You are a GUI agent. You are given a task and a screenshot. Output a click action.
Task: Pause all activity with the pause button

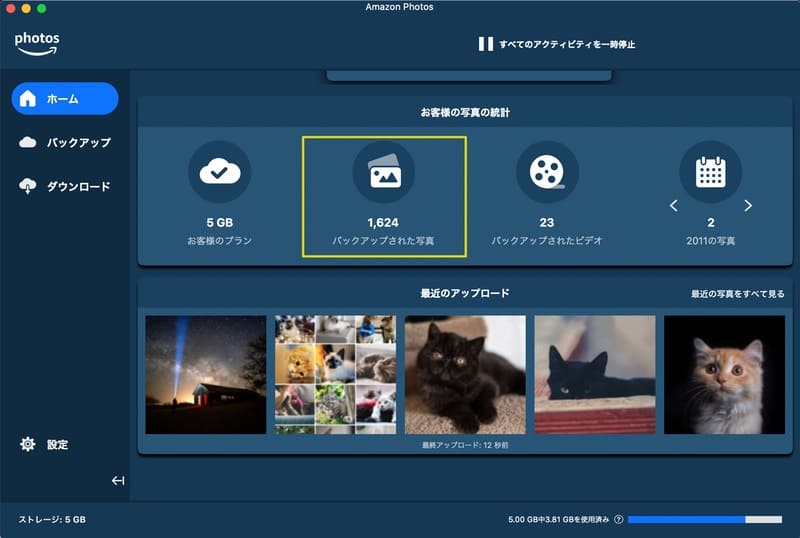click(x=485, y=44)
